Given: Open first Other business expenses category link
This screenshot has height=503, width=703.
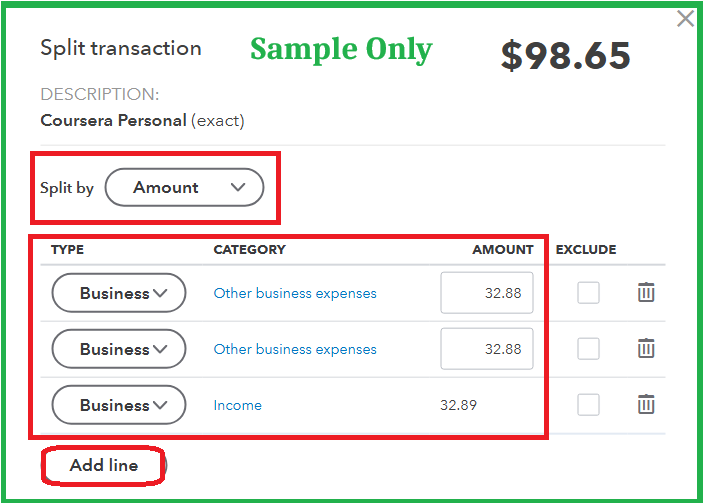Looking at the screenshot, I should pyautogui.click(x=295, y=293).
